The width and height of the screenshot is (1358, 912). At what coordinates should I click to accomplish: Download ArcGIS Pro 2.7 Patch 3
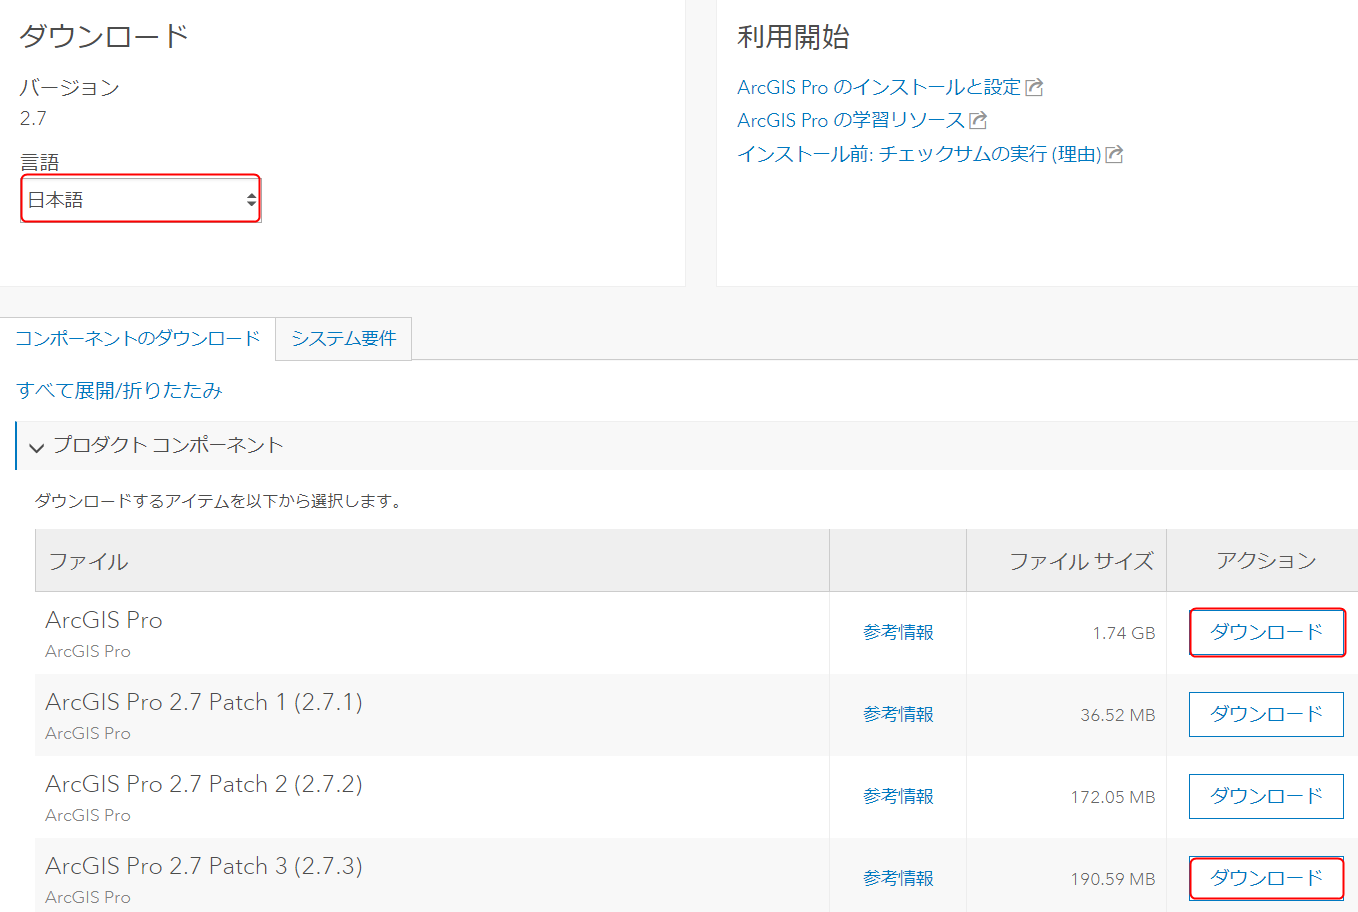(1266, 878)
